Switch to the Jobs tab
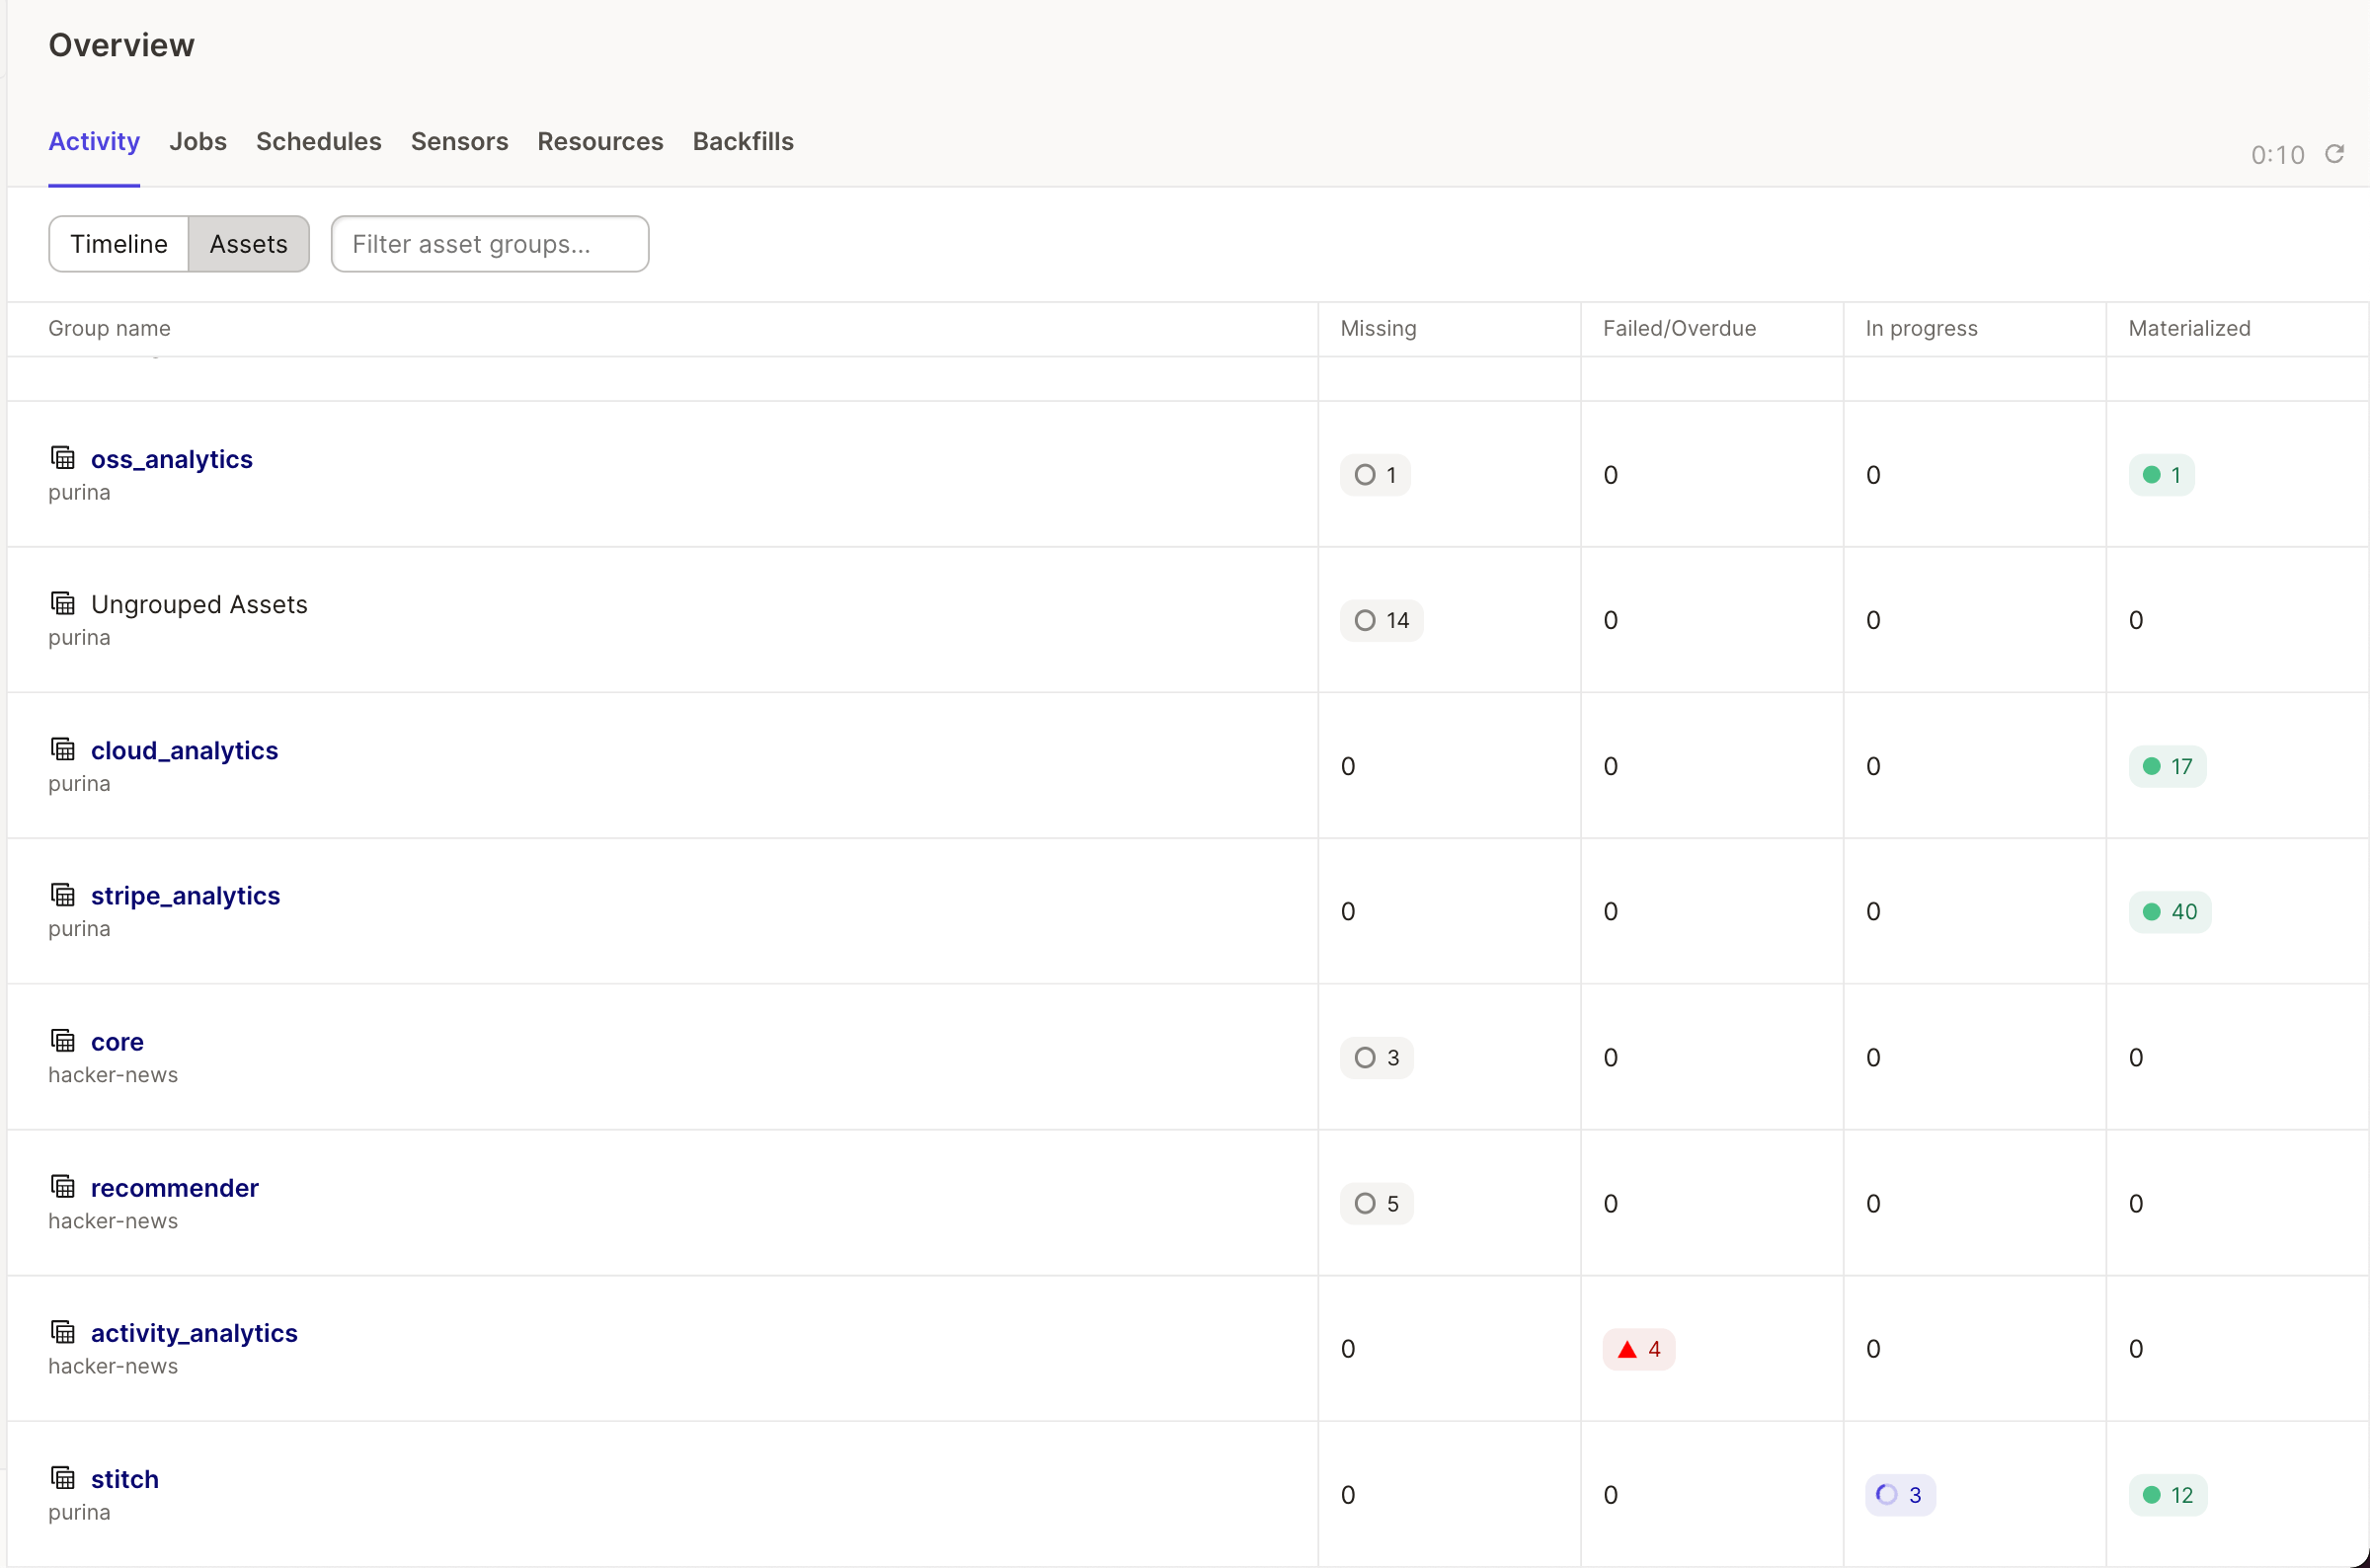Image resolution: width=2370 pixels, height=1568 pixels. coord(198,141)
